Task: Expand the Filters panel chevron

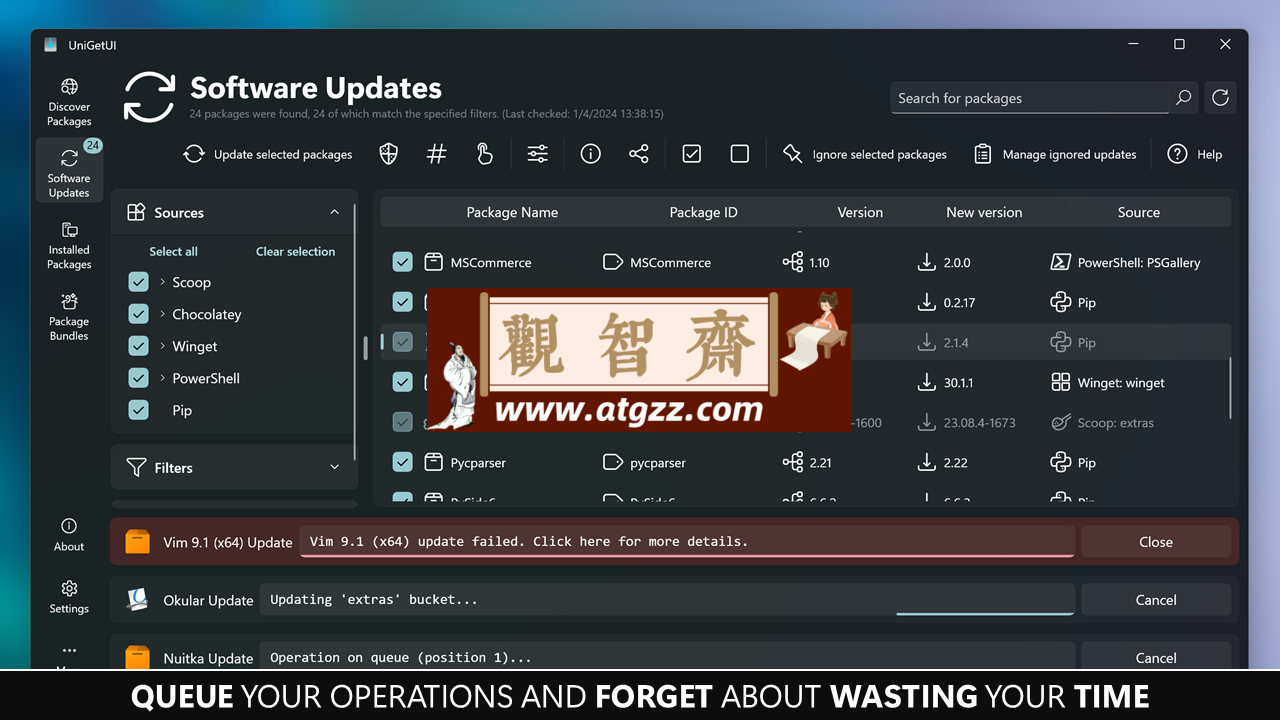Action: (334, 467)
